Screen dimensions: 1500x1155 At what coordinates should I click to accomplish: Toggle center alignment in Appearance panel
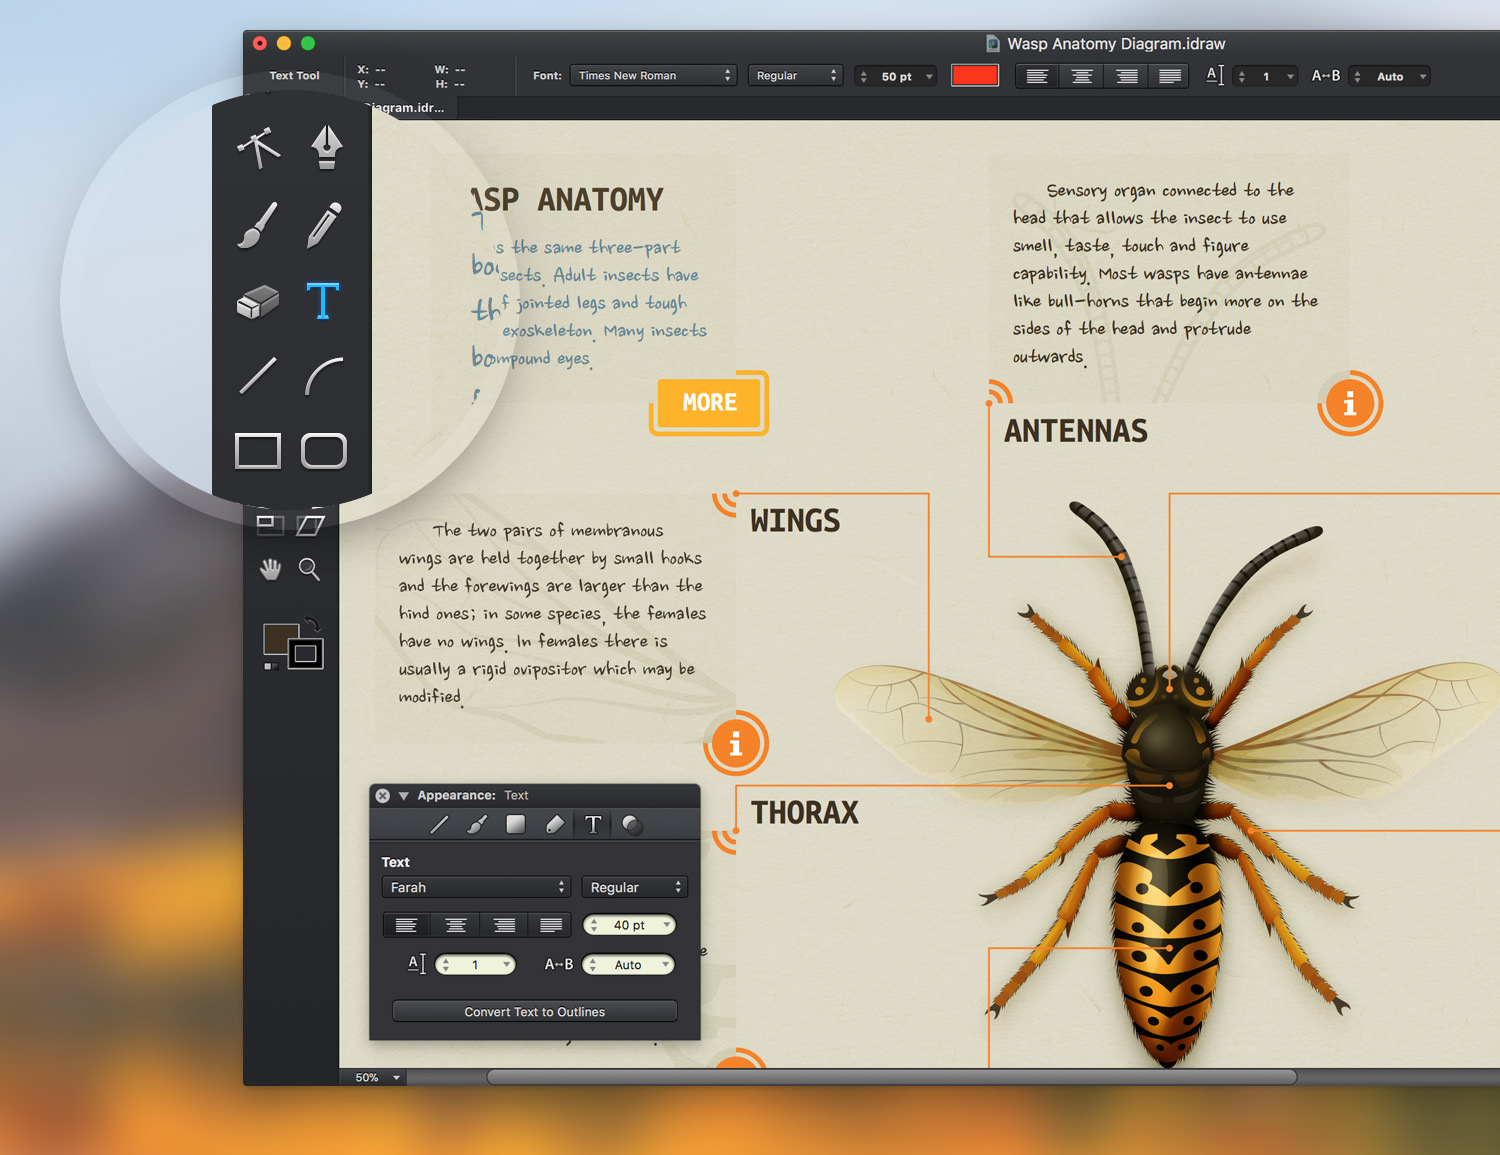click(455, 925)
